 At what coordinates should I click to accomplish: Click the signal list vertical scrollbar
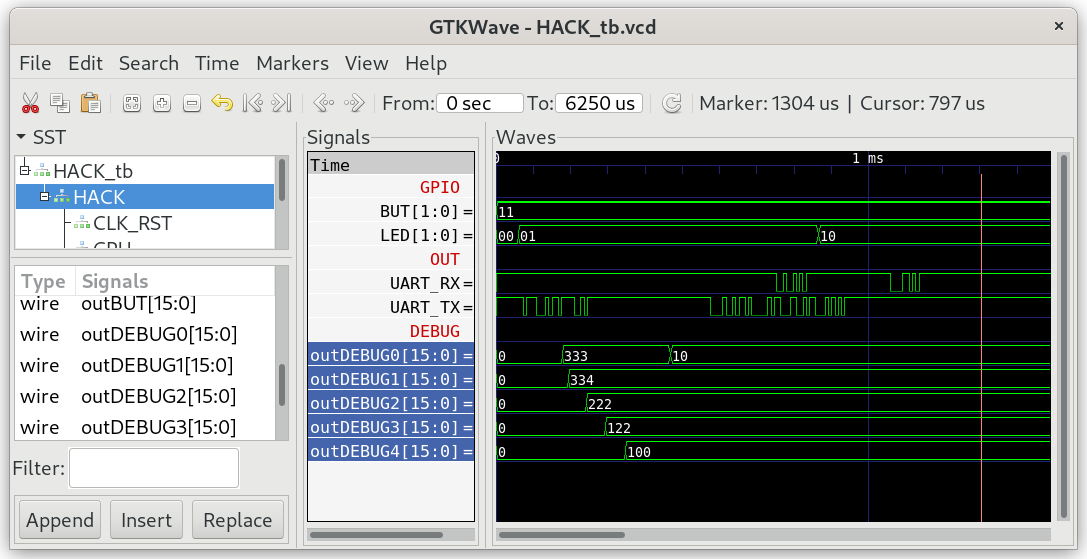tap(281, 384)
